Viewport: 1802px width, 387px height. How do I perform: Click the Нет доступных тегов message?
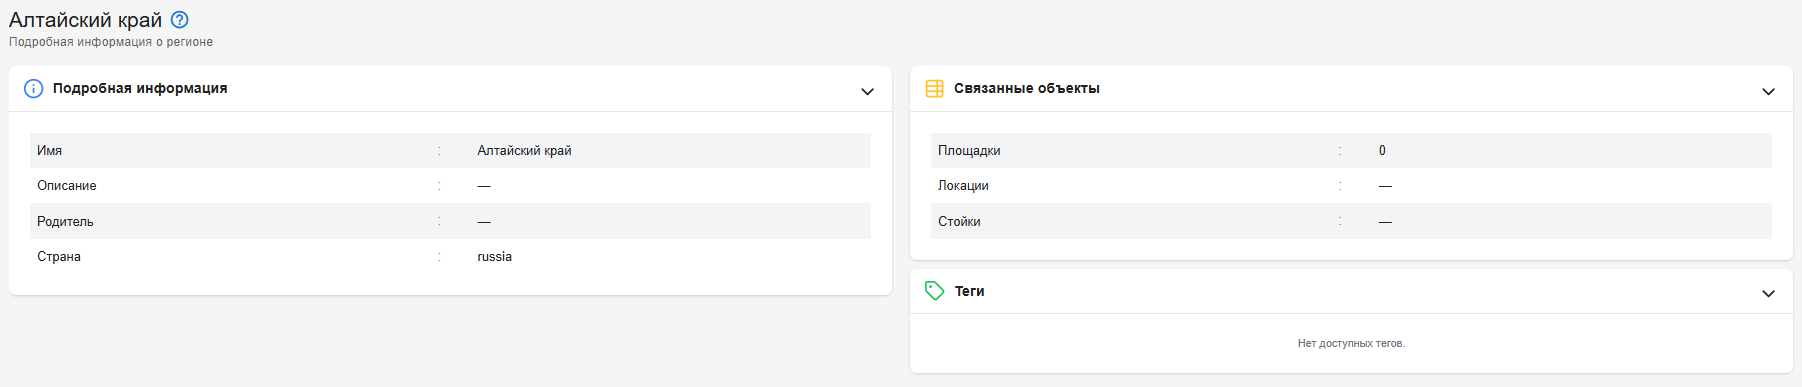1351,343
